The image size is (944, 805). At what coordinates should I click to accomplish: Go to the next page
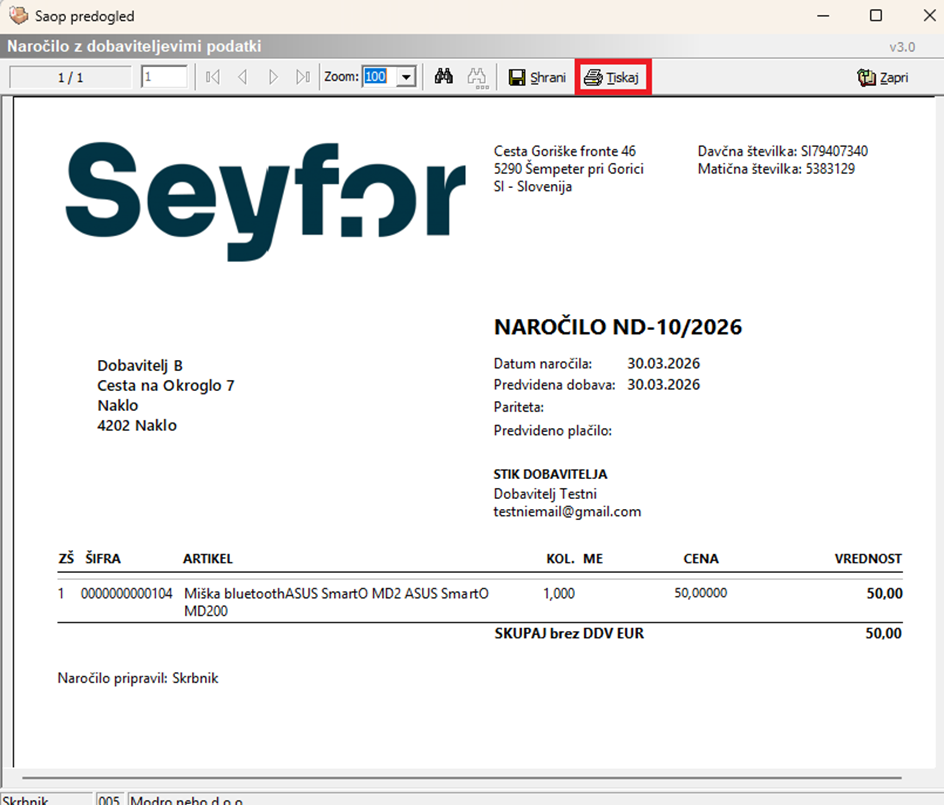pos(273,77)
